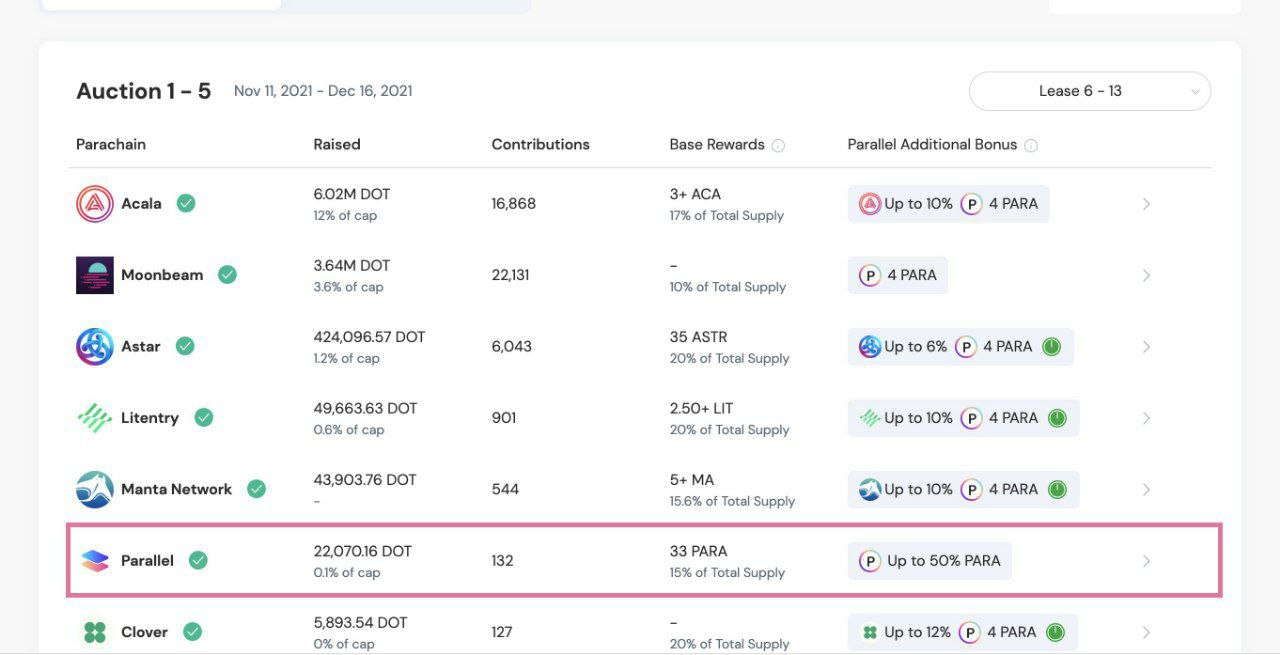Click the Base Rewards column header text
Viewport: 1280px width, 655px height.
717,144
